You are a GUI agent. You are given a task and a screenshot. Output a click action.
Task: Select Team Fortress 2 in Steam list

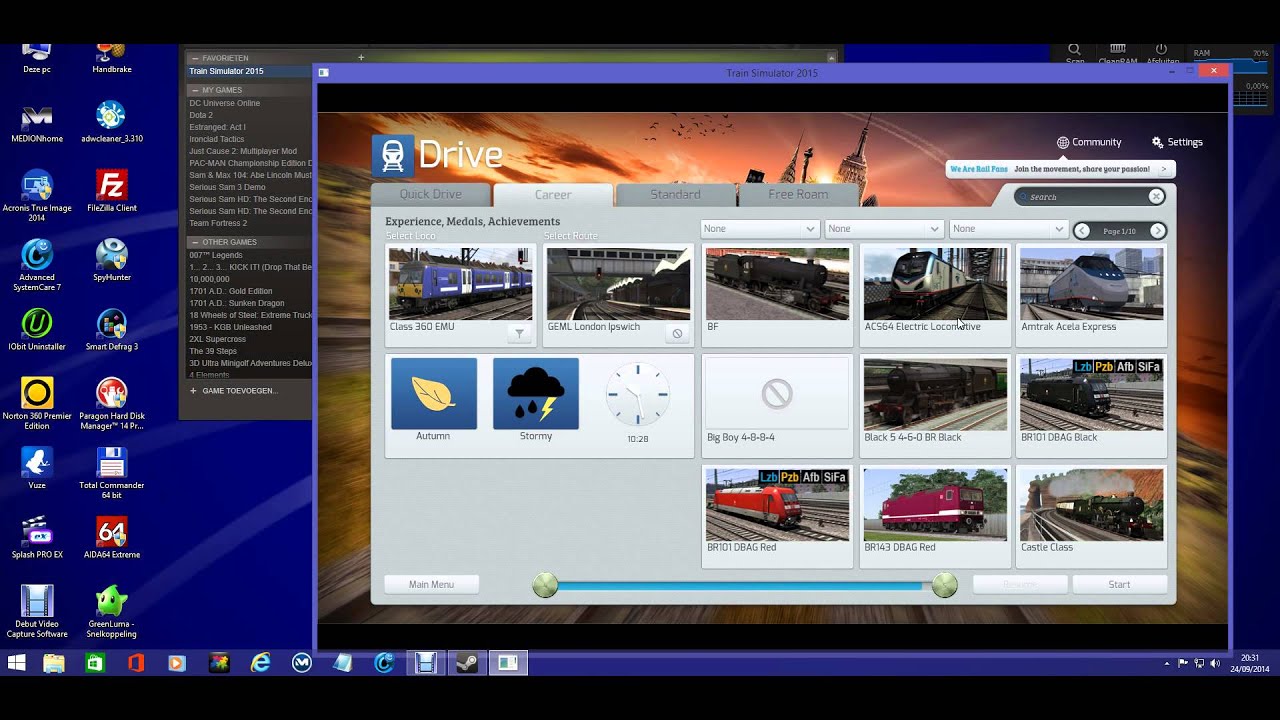coord(218,223)
